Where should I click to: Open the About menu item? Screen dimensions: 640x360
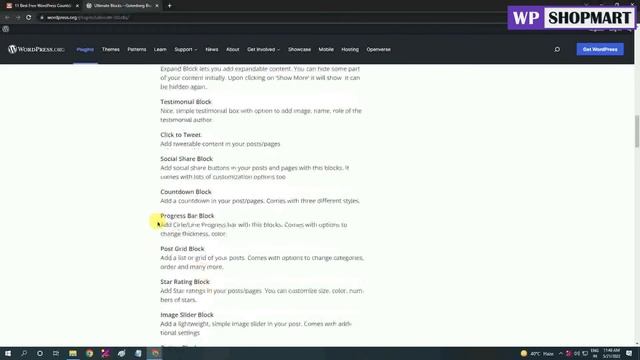click(x=233, y=49)
